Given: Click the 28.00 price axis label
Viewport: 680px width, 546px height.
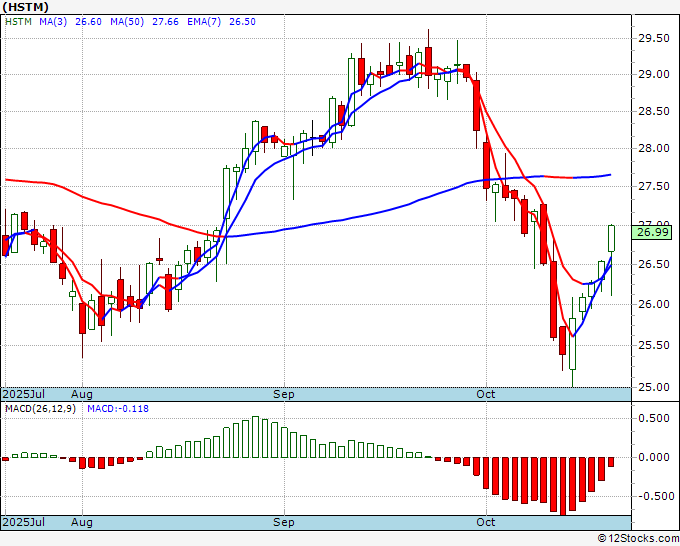Looking at the screenshot, I should click(654, 148).
